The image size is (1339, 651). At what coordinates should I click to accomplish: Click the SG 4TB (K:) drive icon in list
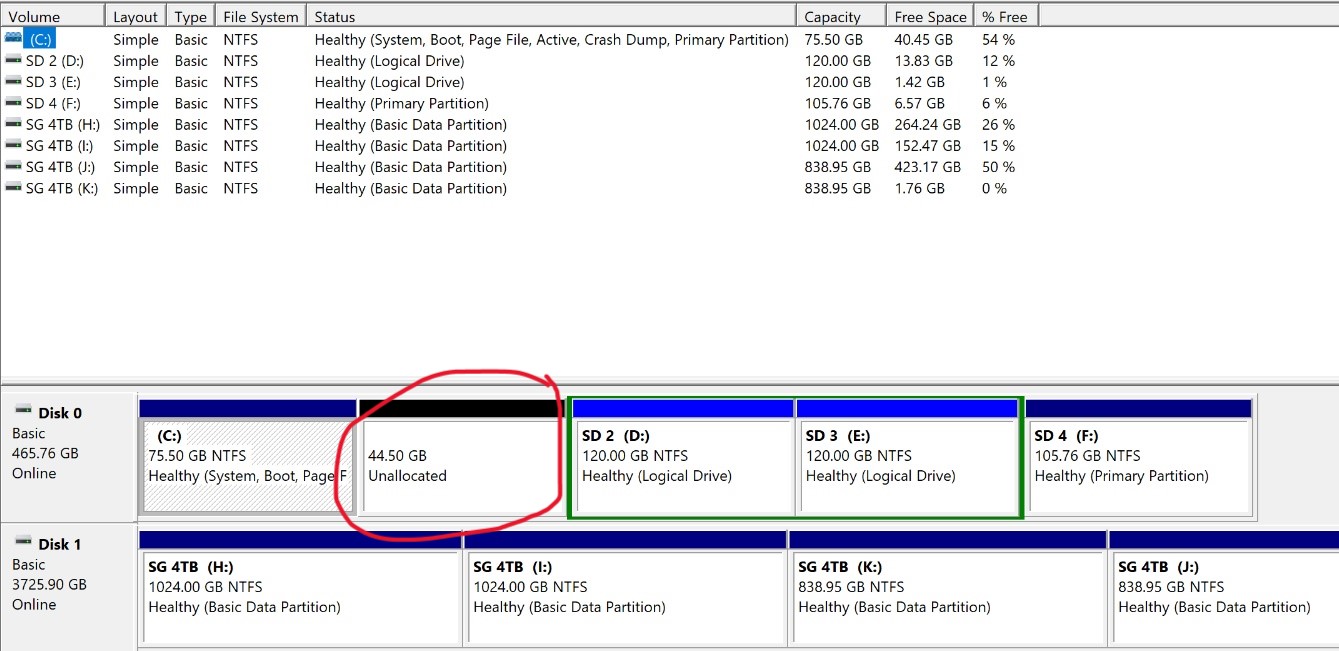pos(13,188)
